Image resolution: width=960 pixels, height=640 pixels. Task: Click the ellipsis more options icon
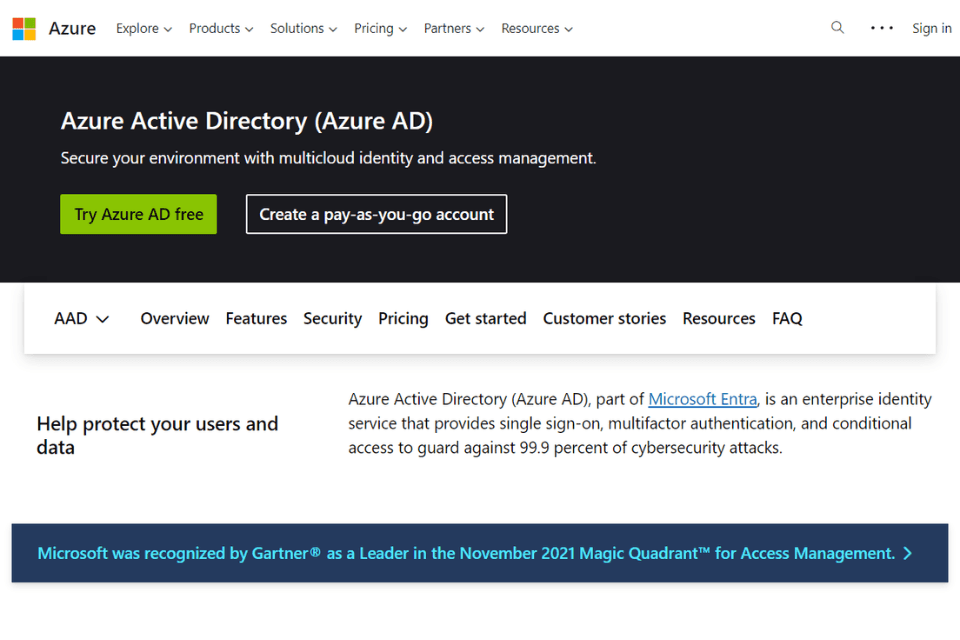coord(881,27)
